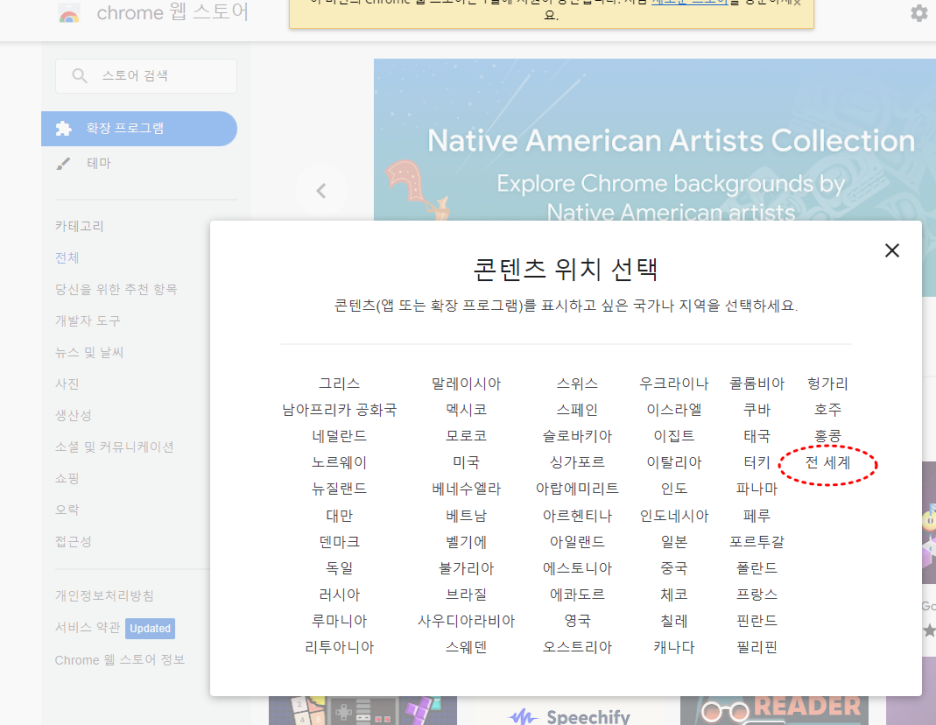Image resolution: width=936 pixels, height=725 pixels.
Task: Open 서비스 약관 link
Action: [88, 628]
